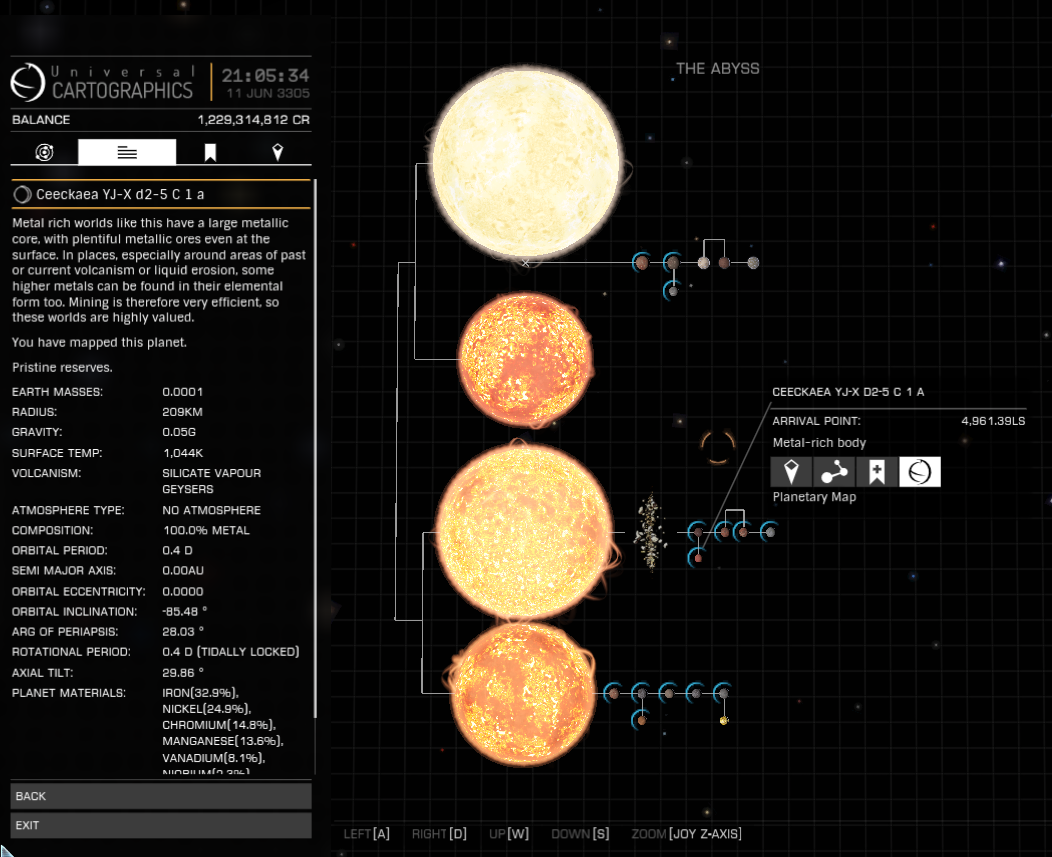Select the fourth dark red planet of the yellow star

724,263
